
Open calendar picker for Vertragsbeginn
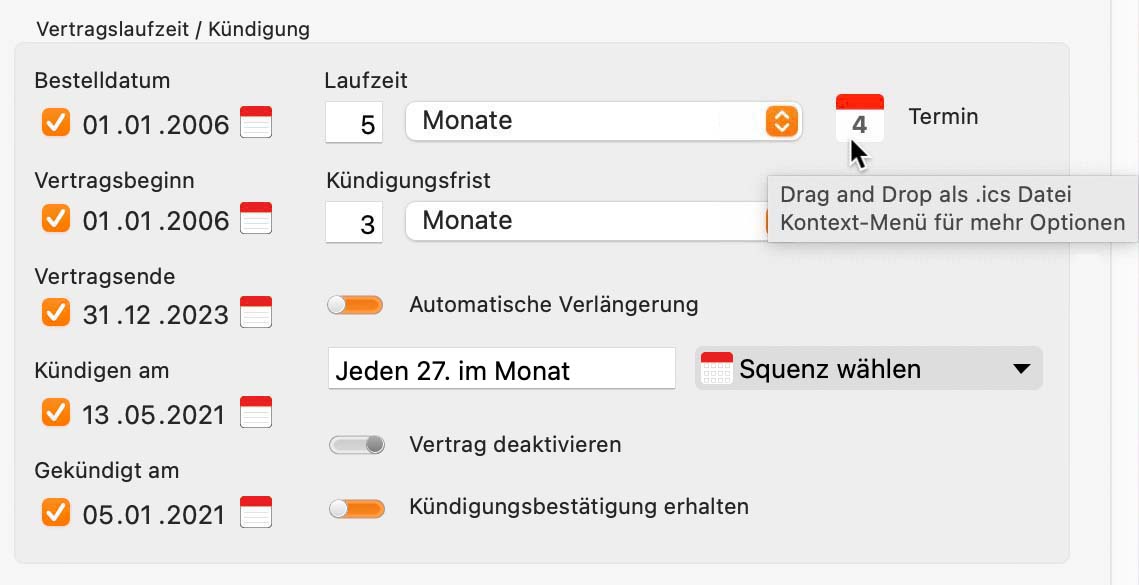point(256,218)
